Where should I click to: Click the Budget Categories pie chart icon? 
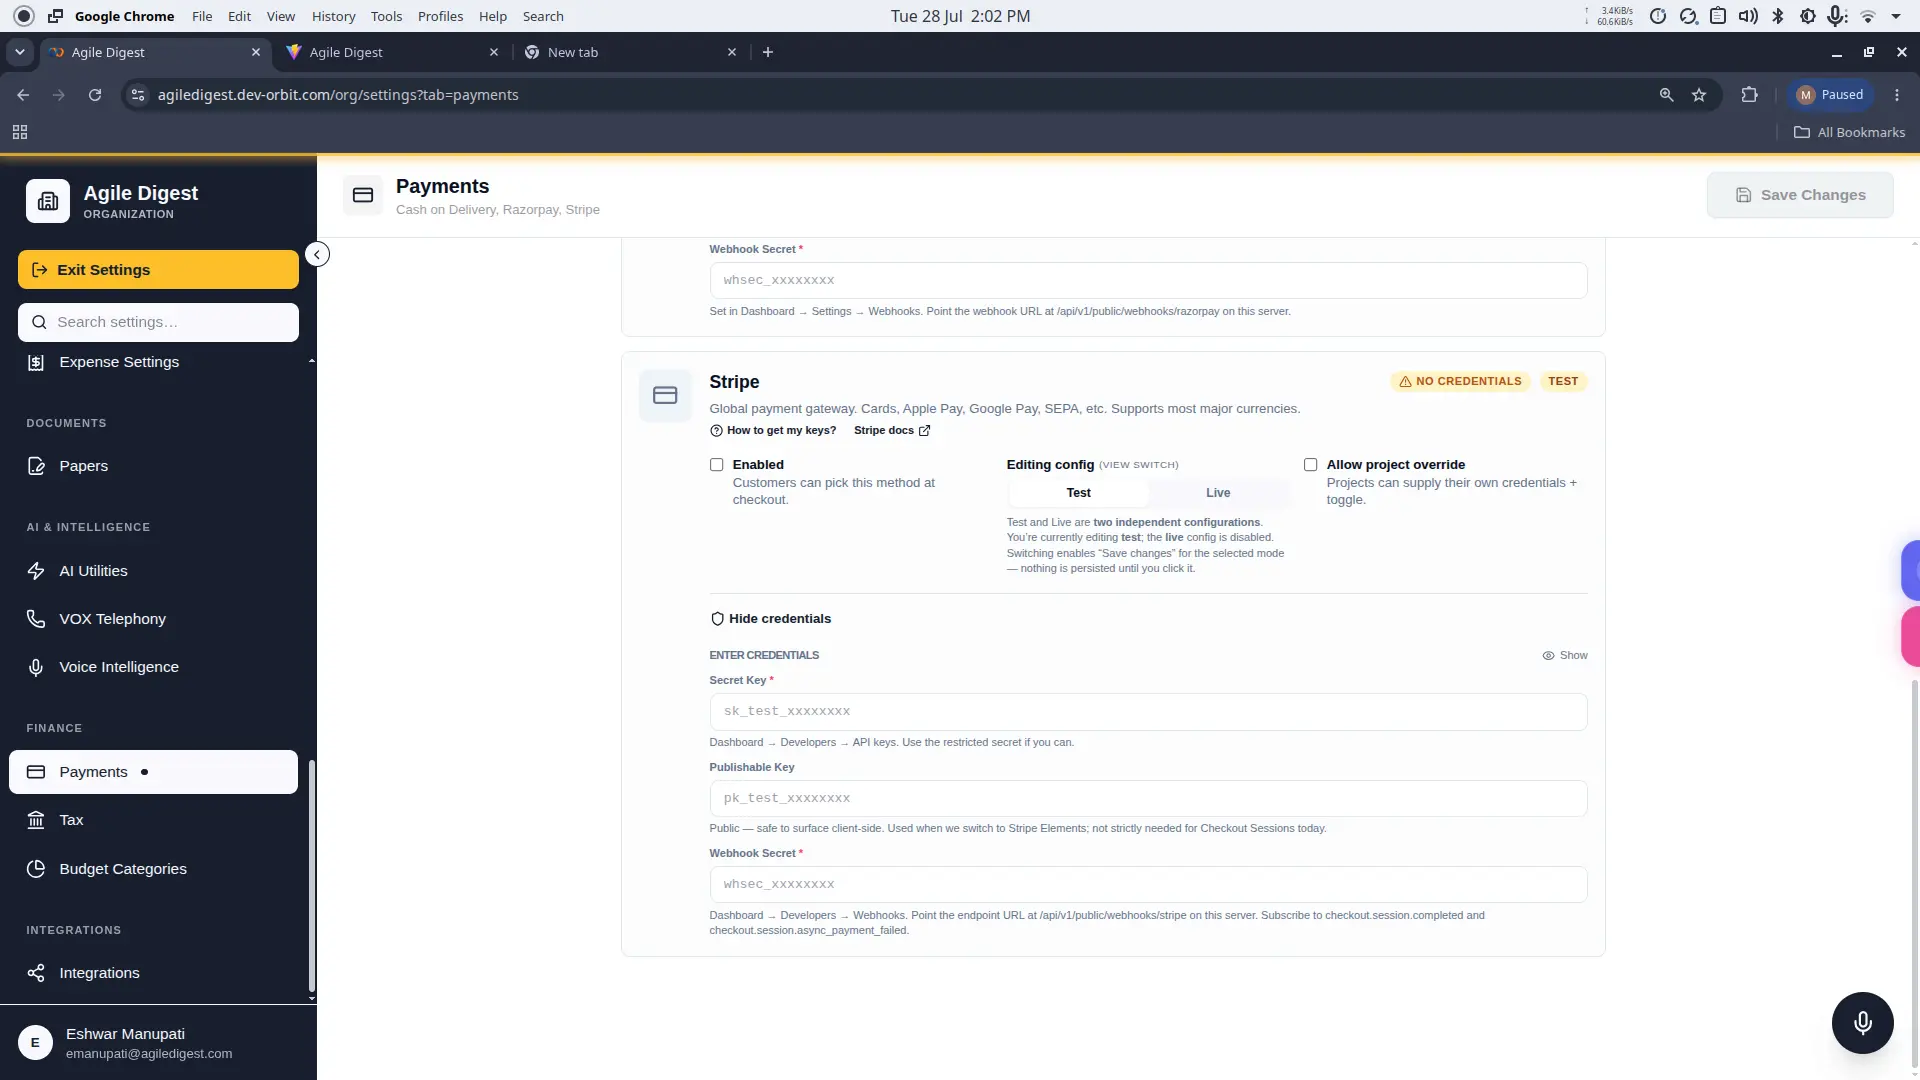(x=36, y=869)
